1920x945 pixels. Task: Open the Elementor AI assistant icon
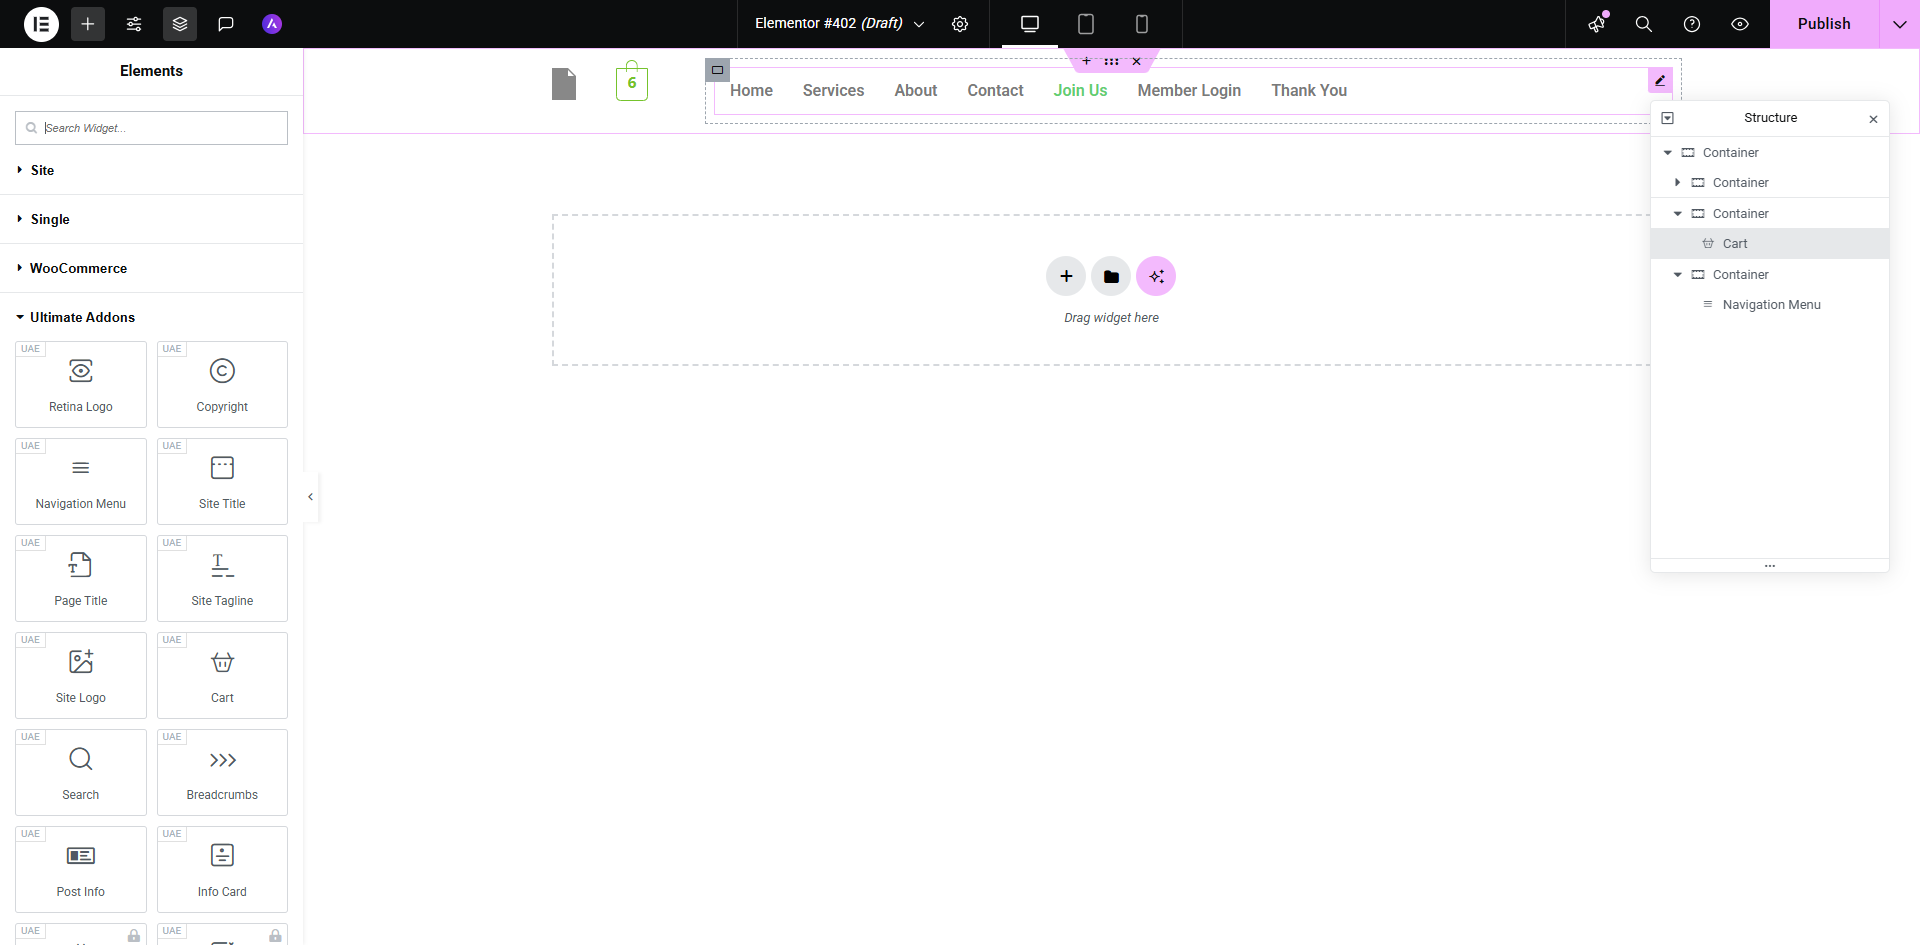[x=271, y=24]
